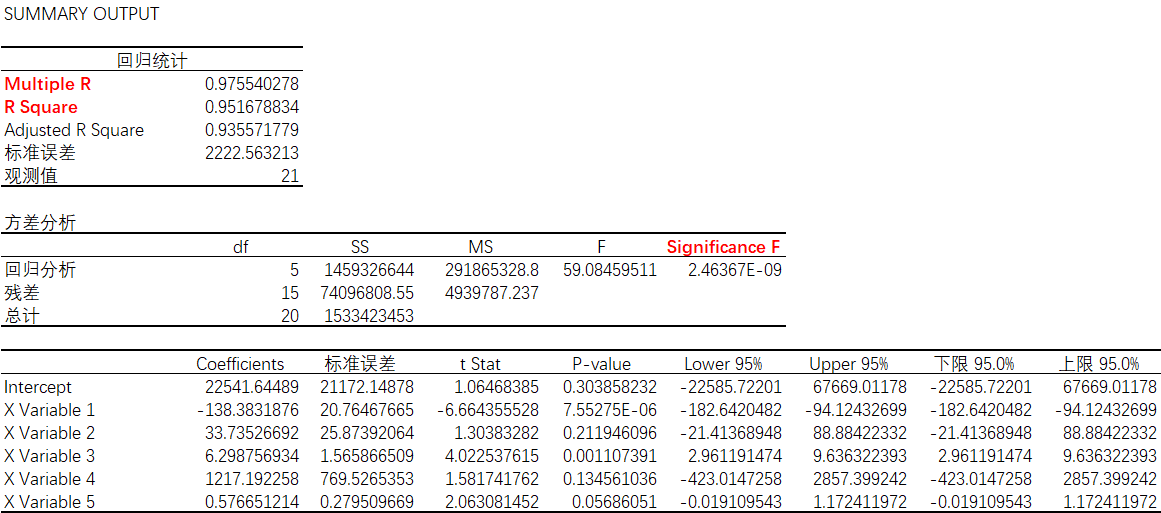The height and width of the screenshot is (513, 1161).
Task: Select residual SS 74096808.55
Action: point(366,293)
